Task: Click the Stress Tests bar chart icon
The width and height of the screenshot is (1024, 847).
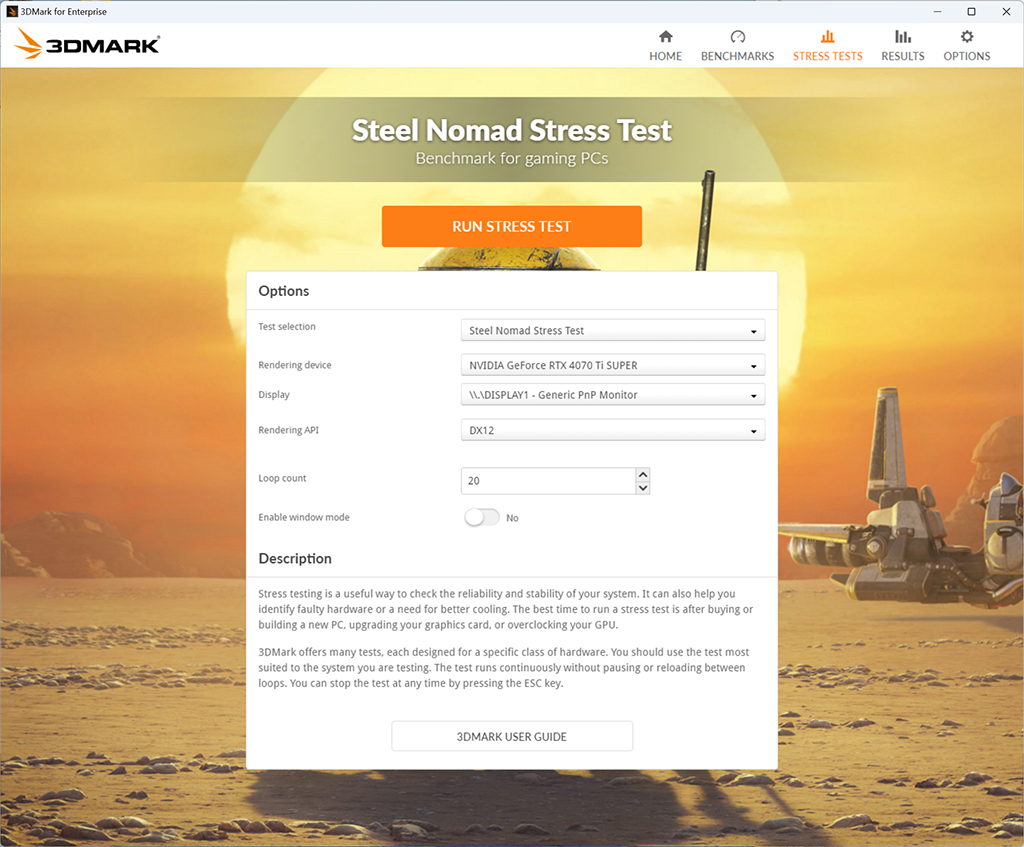Action: click(x=827, y=37)
